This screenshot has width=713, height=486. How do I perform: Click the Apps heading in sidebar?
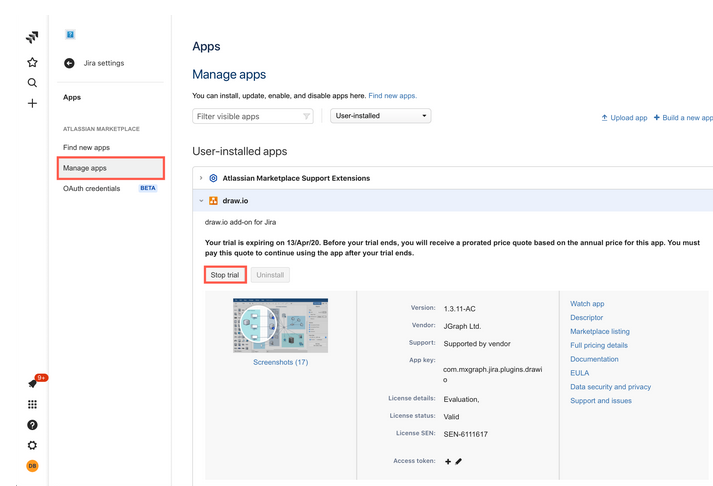72,97
